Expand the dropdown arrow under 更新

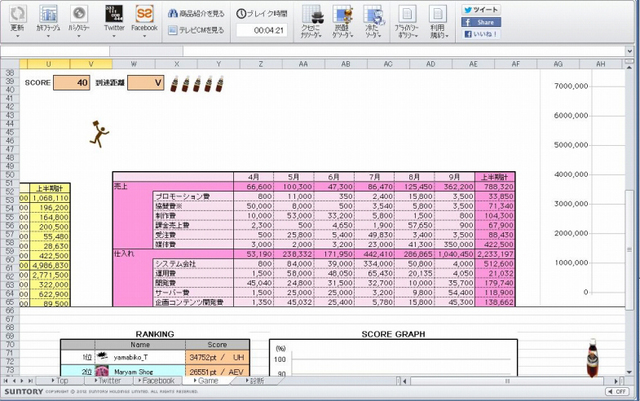[x=16, y=38]
